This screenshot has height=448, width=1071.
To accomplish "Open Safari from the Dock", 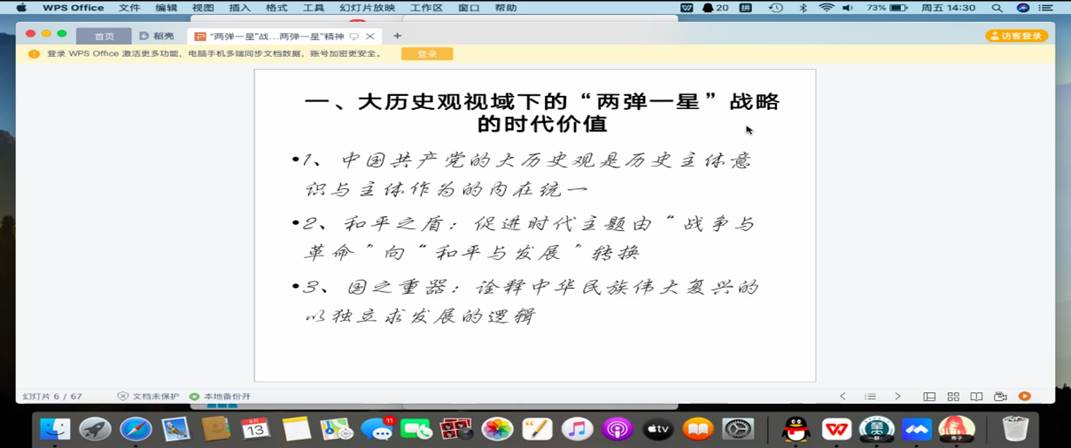I will point(136,429).
